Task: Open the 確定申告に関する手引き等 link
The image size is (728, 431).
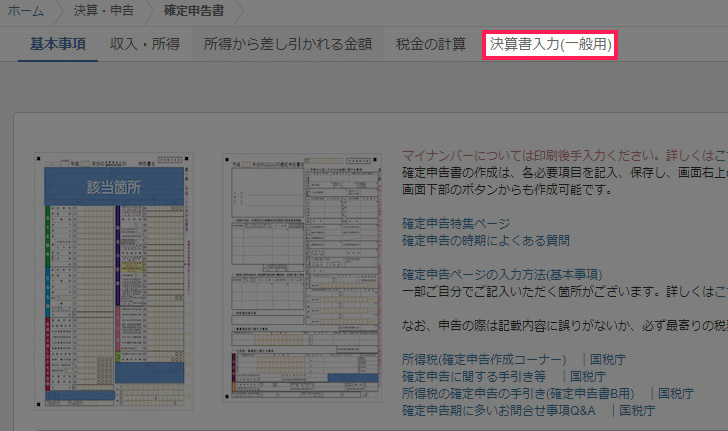Action: [473, 376]
